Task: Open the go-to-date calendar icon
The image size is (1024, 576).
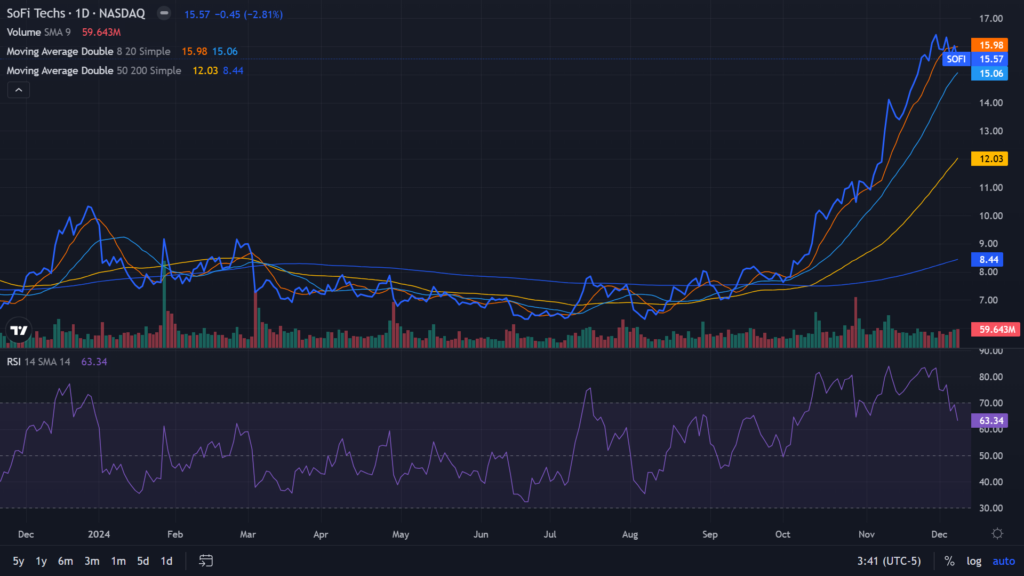Action: [206, 561]
